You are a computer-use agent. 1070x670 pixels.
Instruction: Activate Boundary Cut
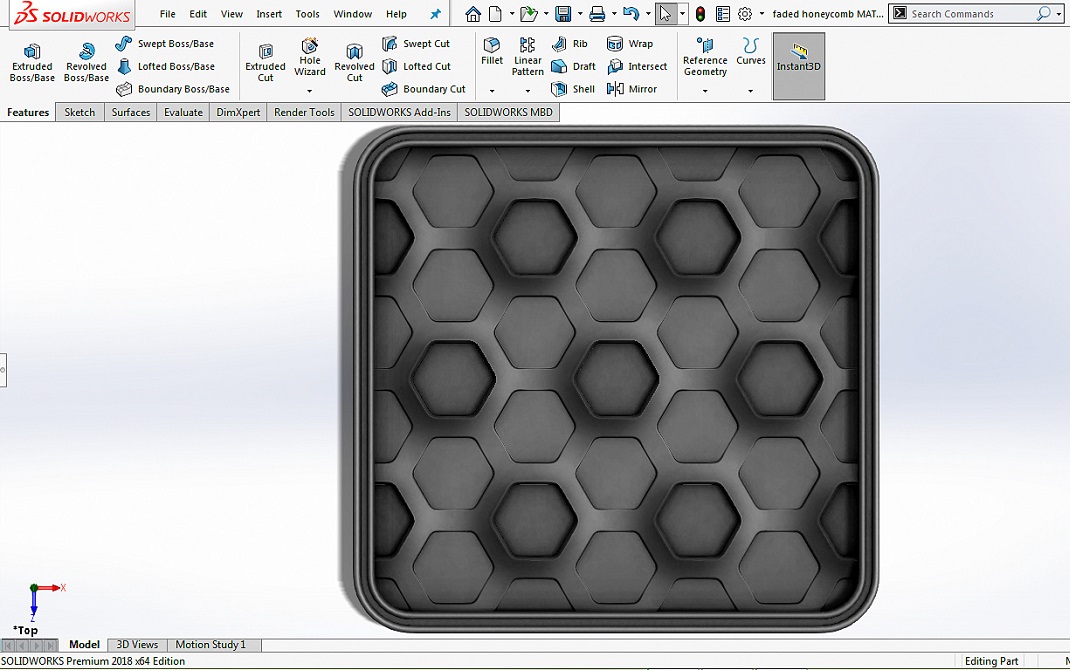click(x=423, y=89)
